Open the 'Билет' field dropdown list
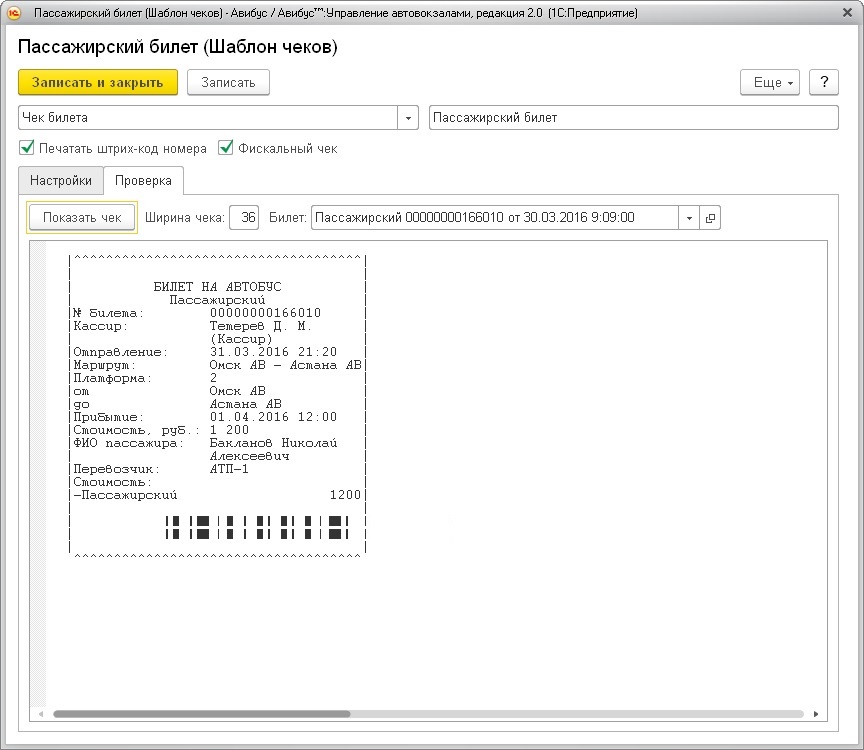864x750 pixels. tap(688, 218)
